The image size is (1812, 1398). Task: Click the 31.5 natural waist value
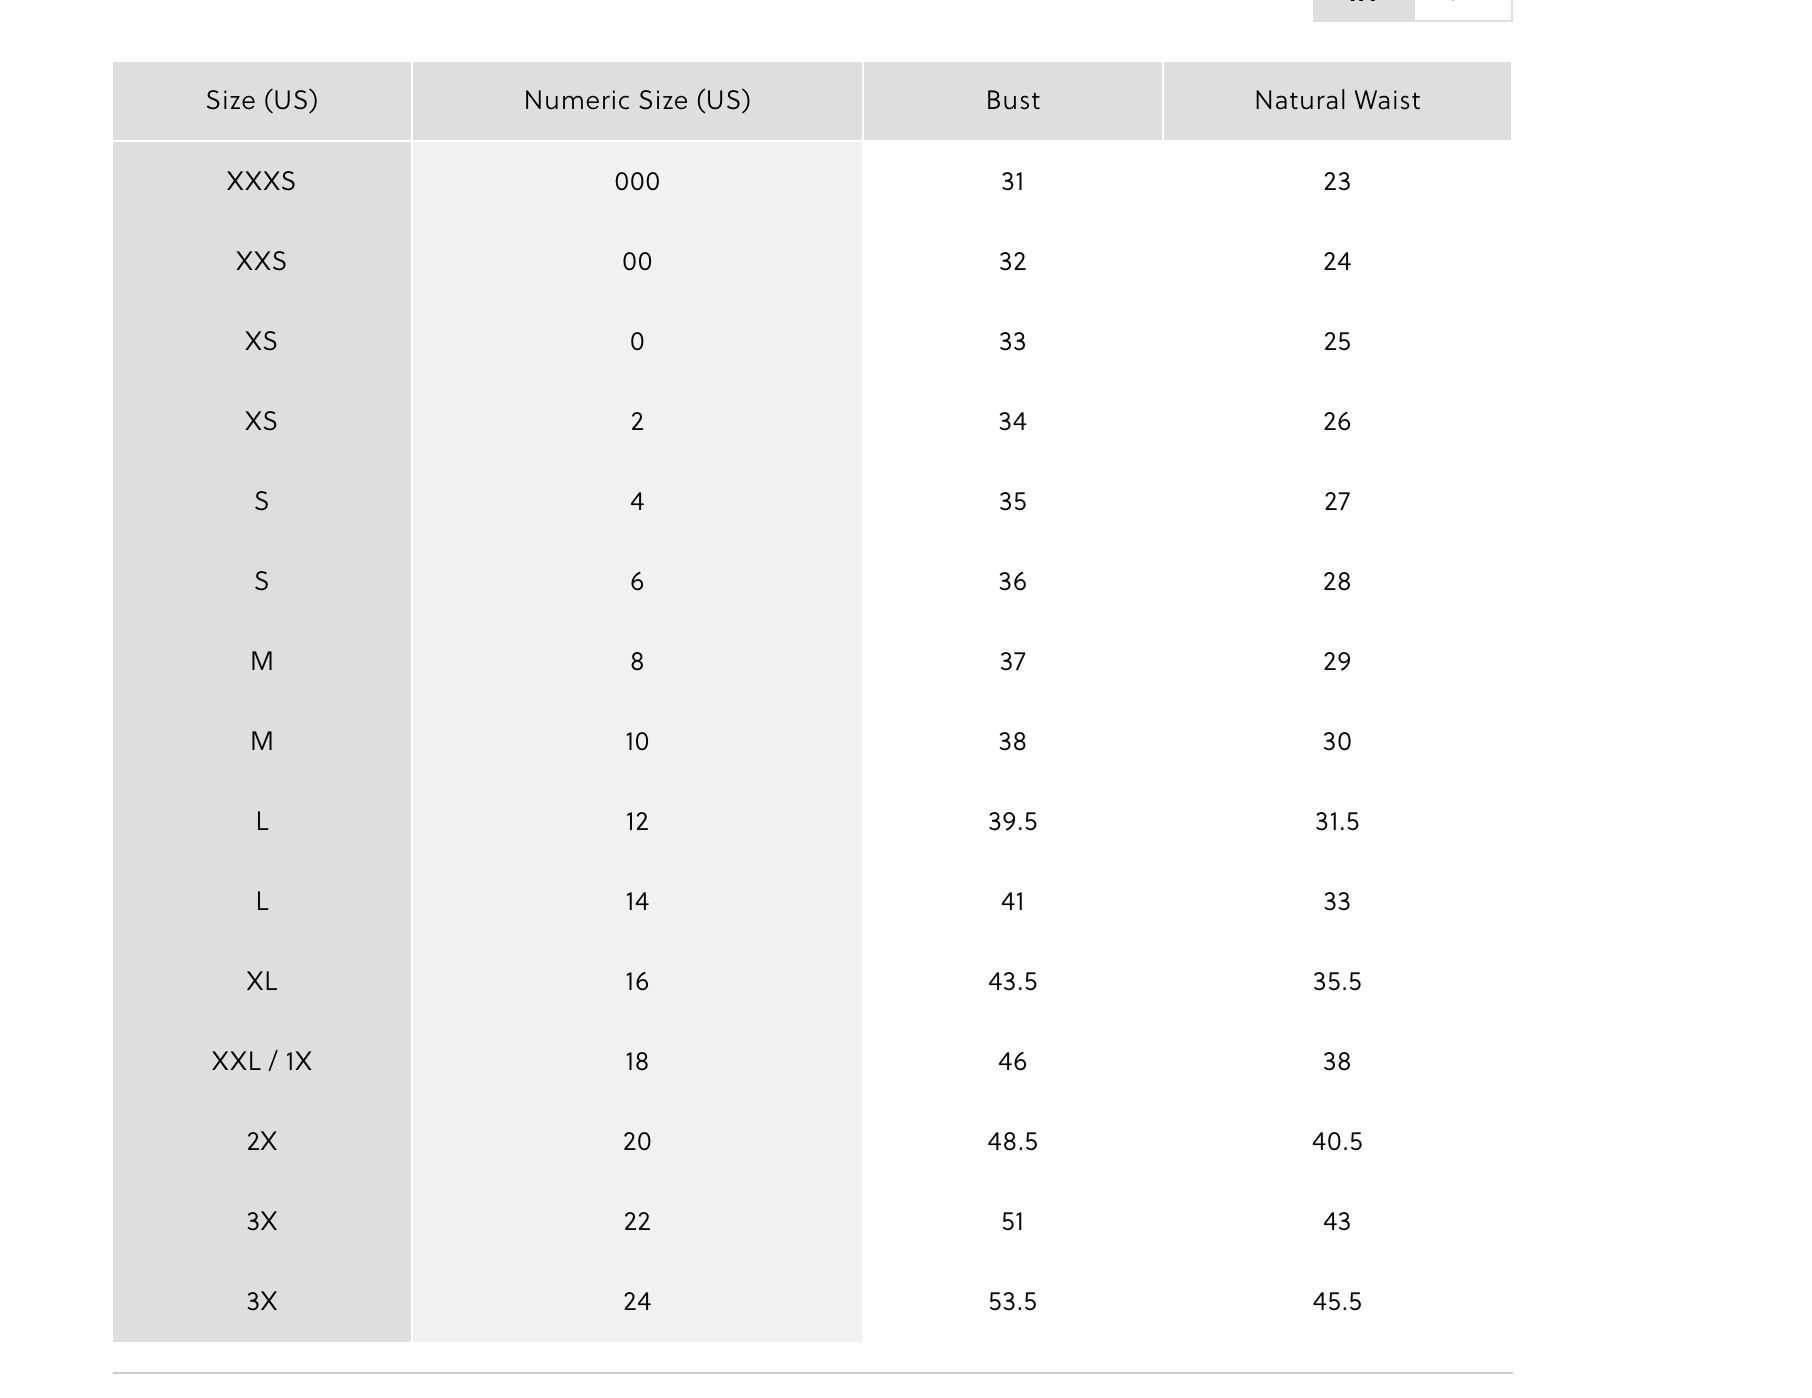(x=1337, y=822)
